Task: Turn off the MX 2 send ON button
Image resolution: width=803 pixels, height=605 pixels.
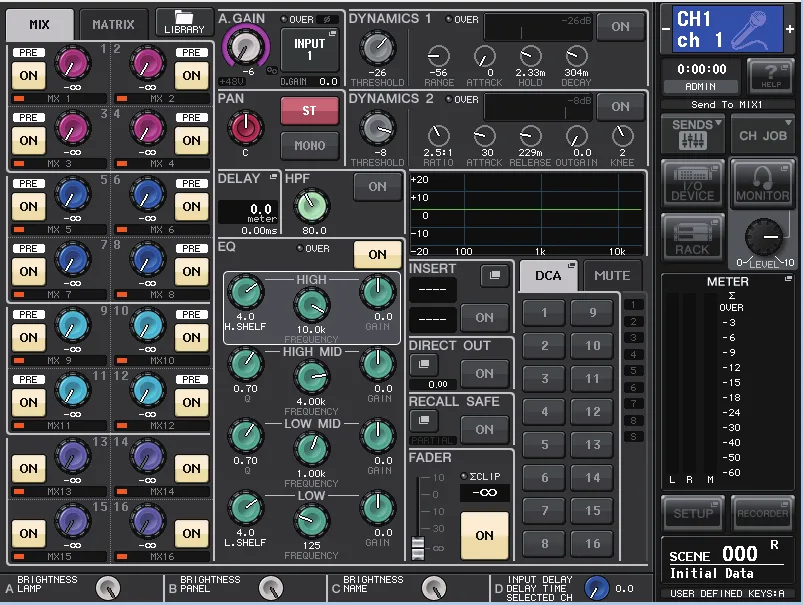Action: 192,75
